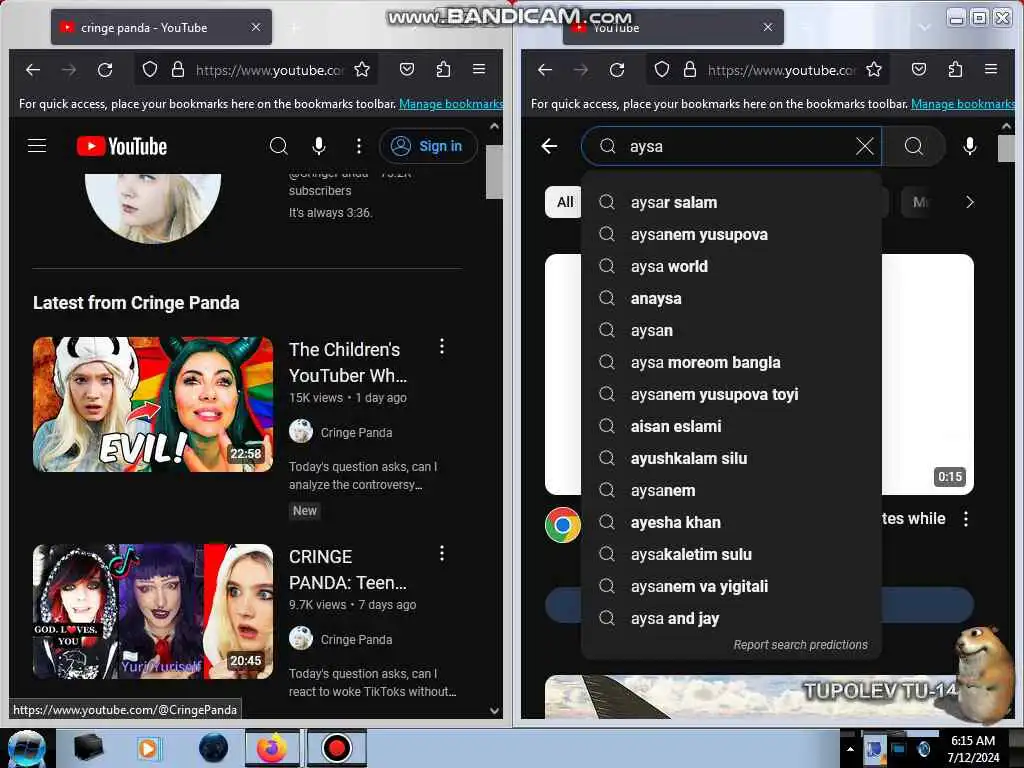Bookmark the page with star in right window
Image resolution: width=1024 pixels, height=768 pixels.
pyautogui.click(x=874, y=69)
